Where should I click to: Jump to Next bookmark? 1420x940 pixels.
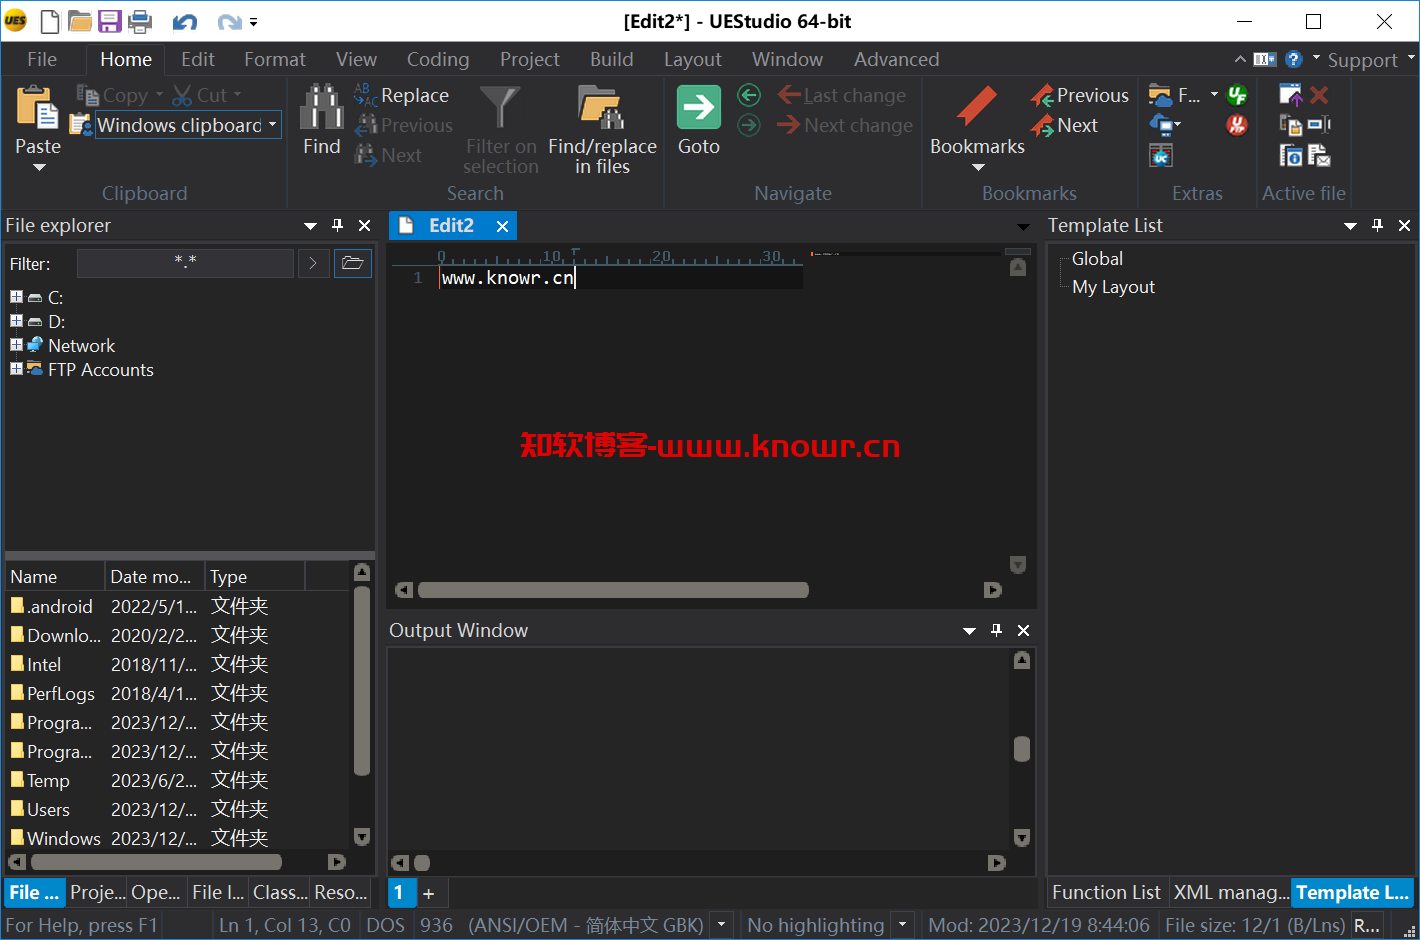click(x=1064, y=125)
